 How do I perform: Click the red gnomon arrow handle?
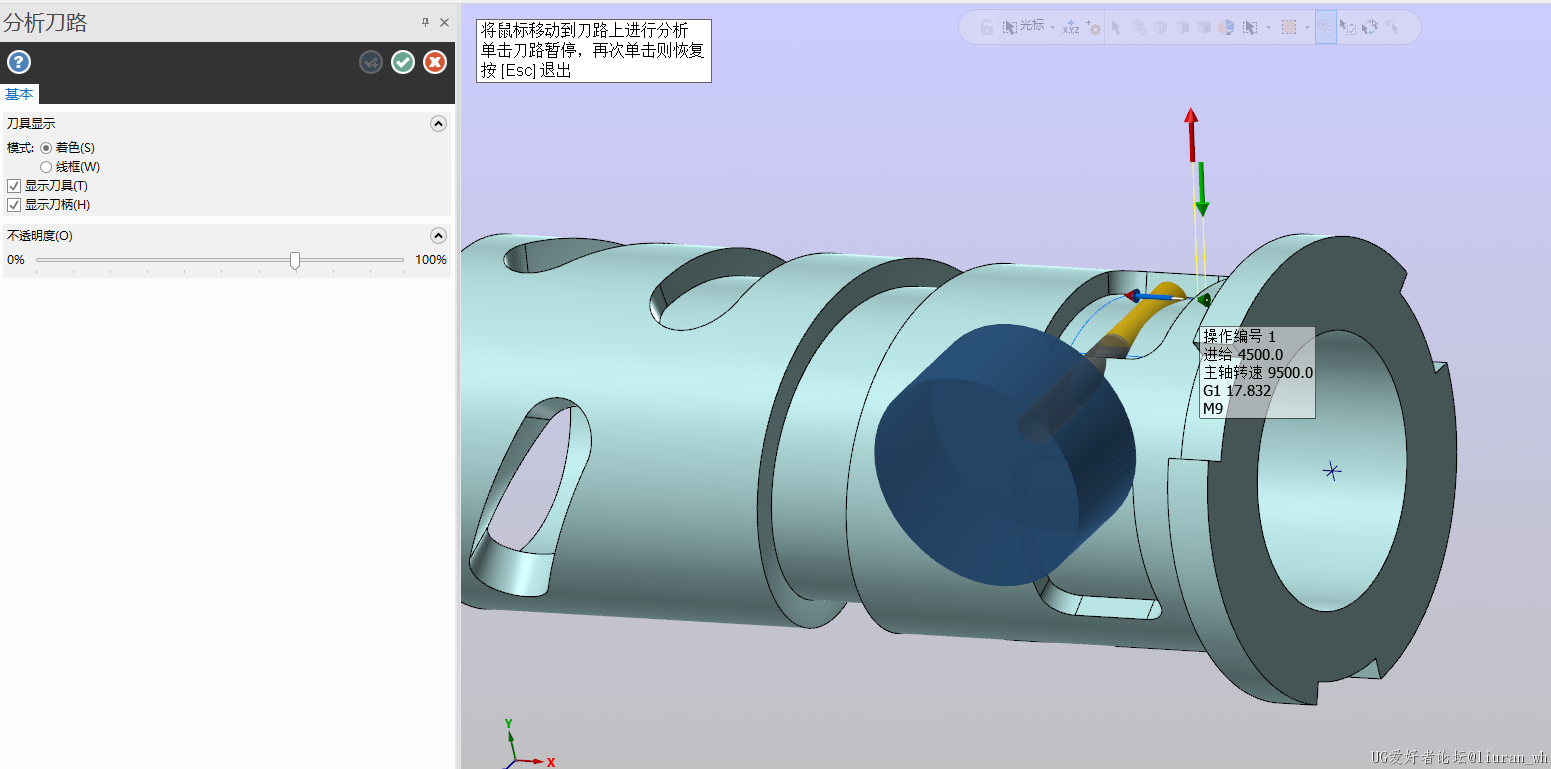point(1191,134)
